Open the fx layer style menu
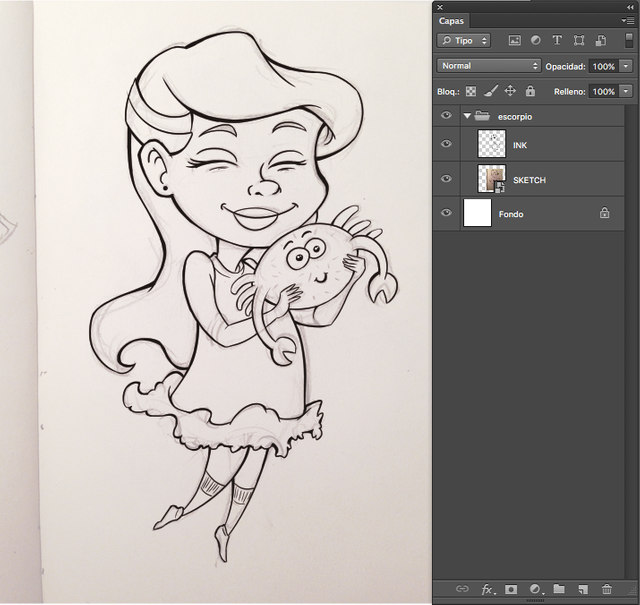Image resolution: width=640 pixels, height=605 pixels. pos(488,589)
